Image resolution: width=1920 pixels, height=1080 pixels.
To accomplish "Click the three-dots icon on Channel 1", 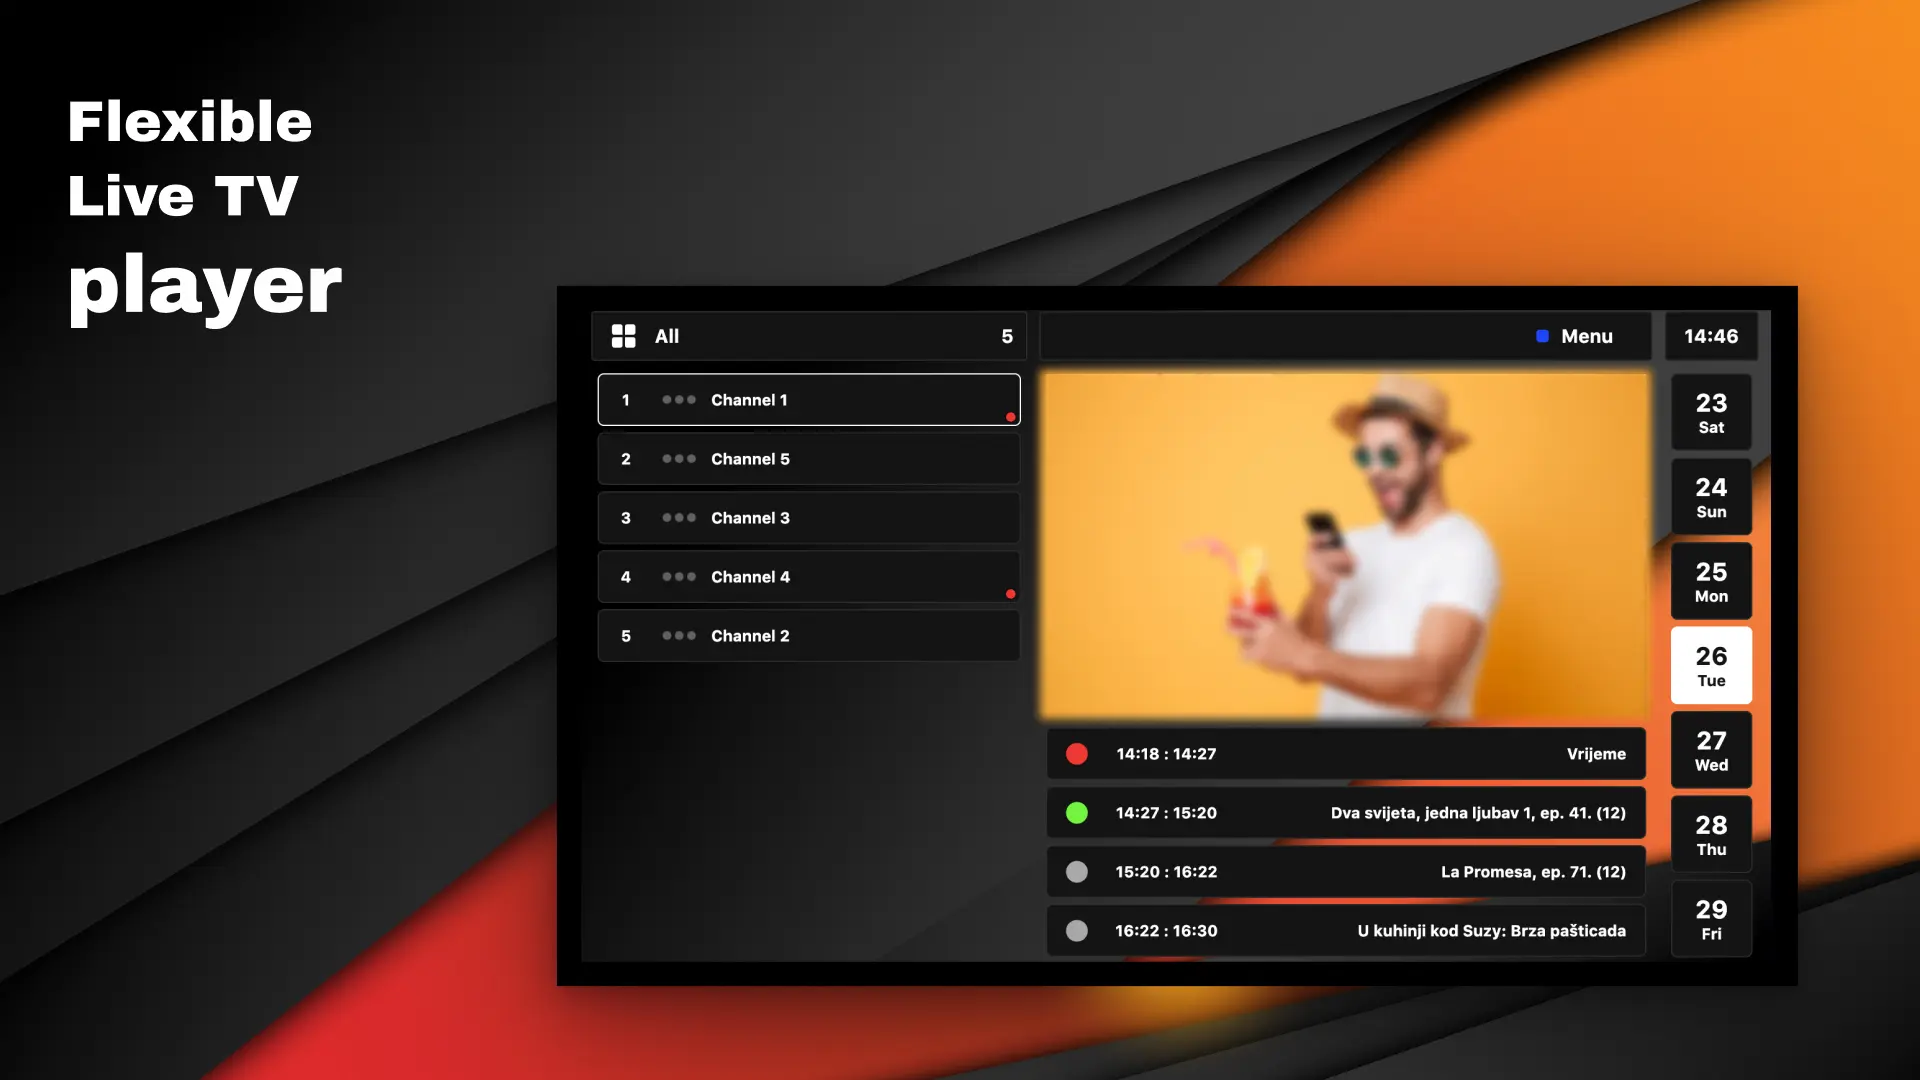I will coord(679,400).
